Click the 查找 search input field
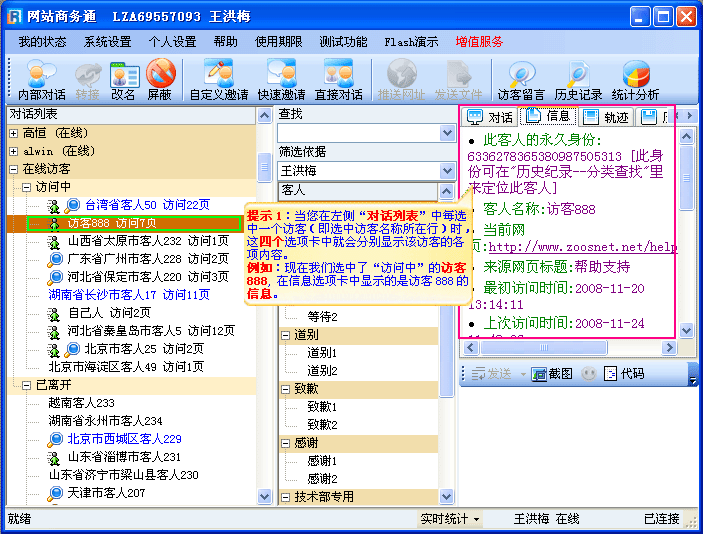 pos(358,133)
